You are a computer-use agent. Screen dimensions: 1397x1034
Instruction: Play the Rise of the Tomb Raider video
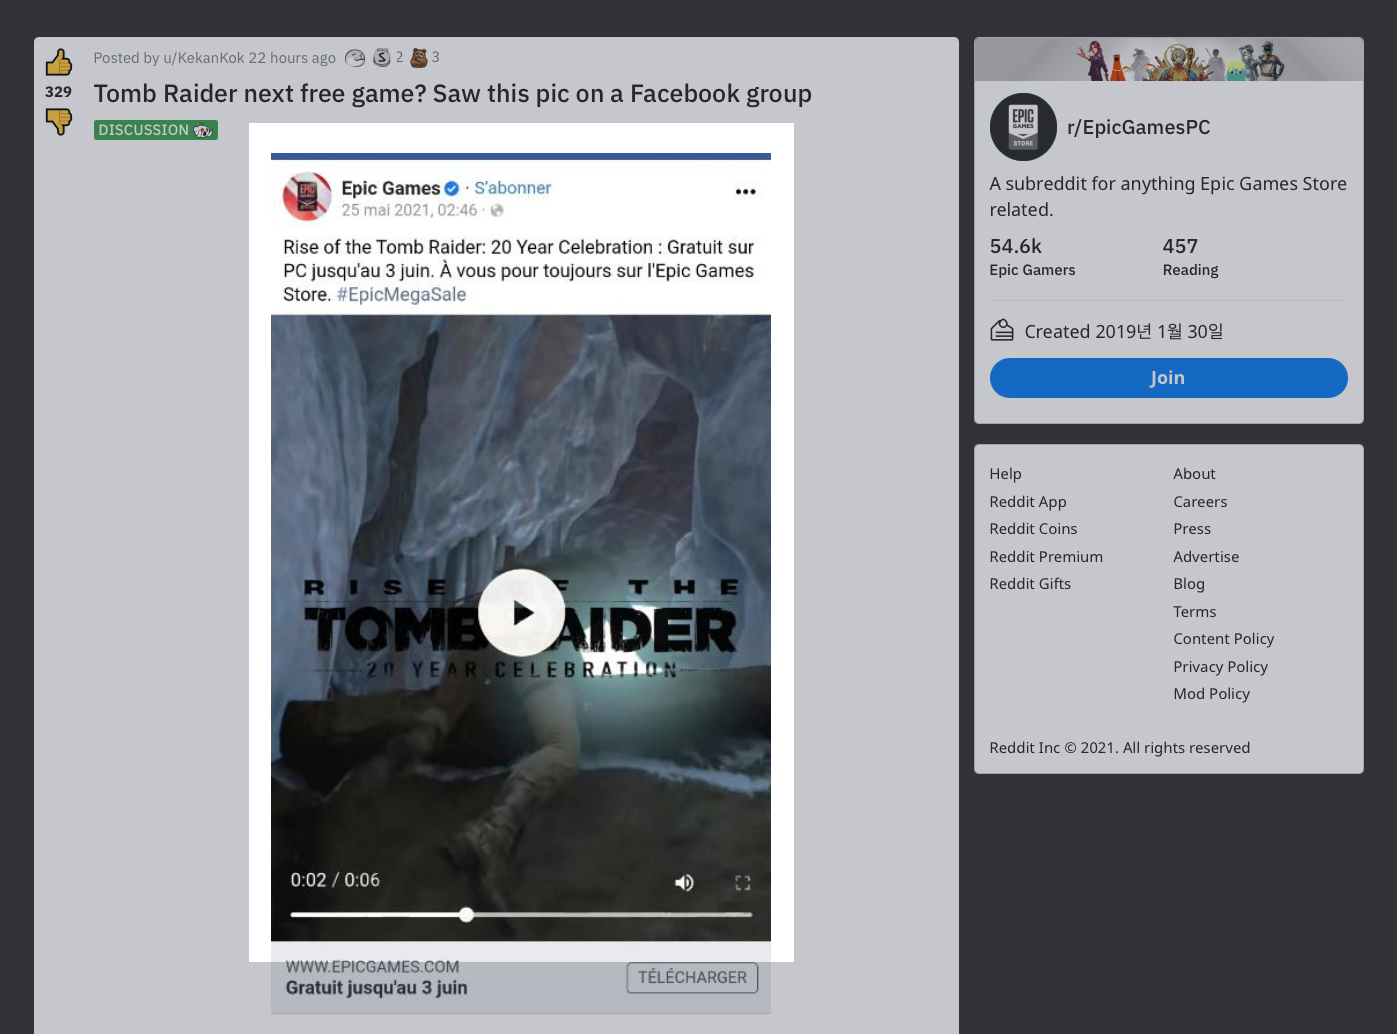(x=522, y=613)
